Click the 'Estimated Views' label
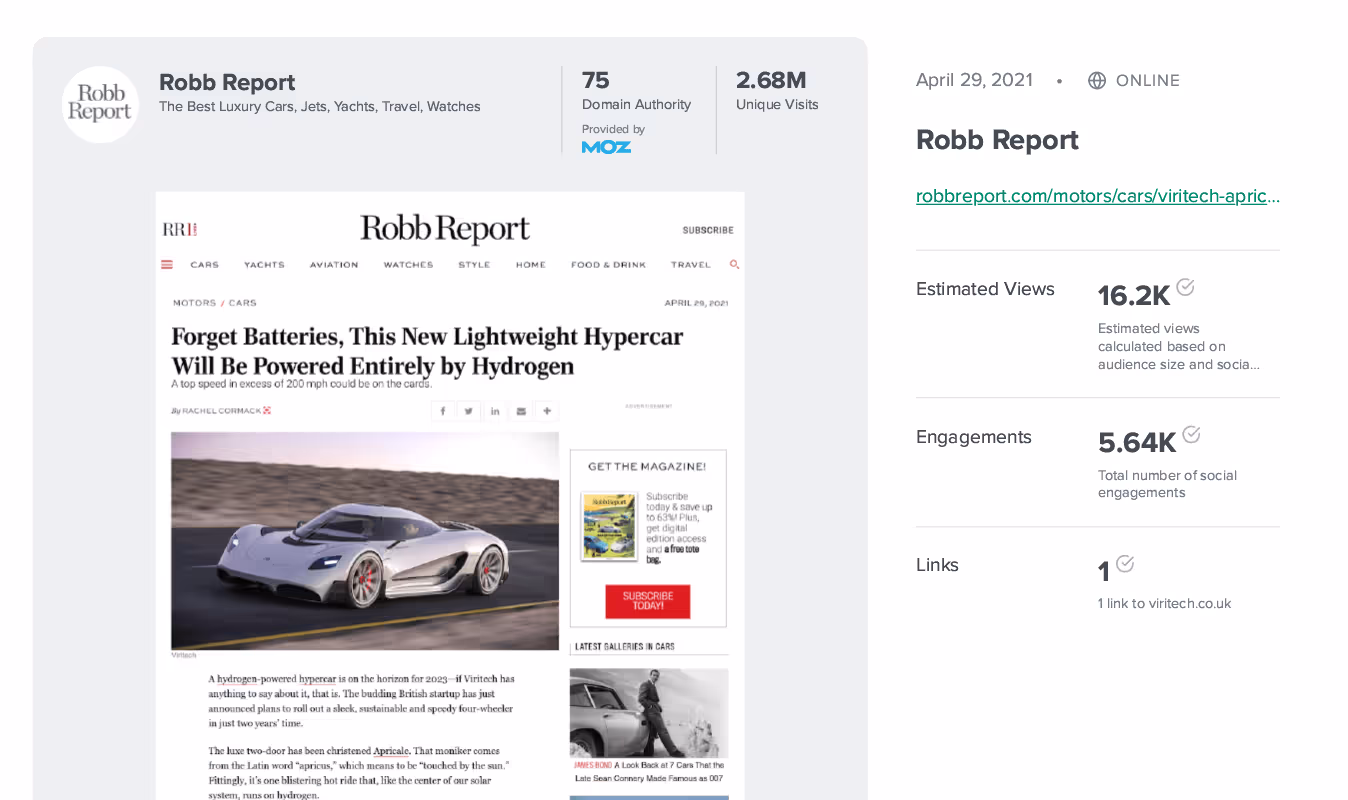This screenshot has height=800, width=1348. (985, 289)
